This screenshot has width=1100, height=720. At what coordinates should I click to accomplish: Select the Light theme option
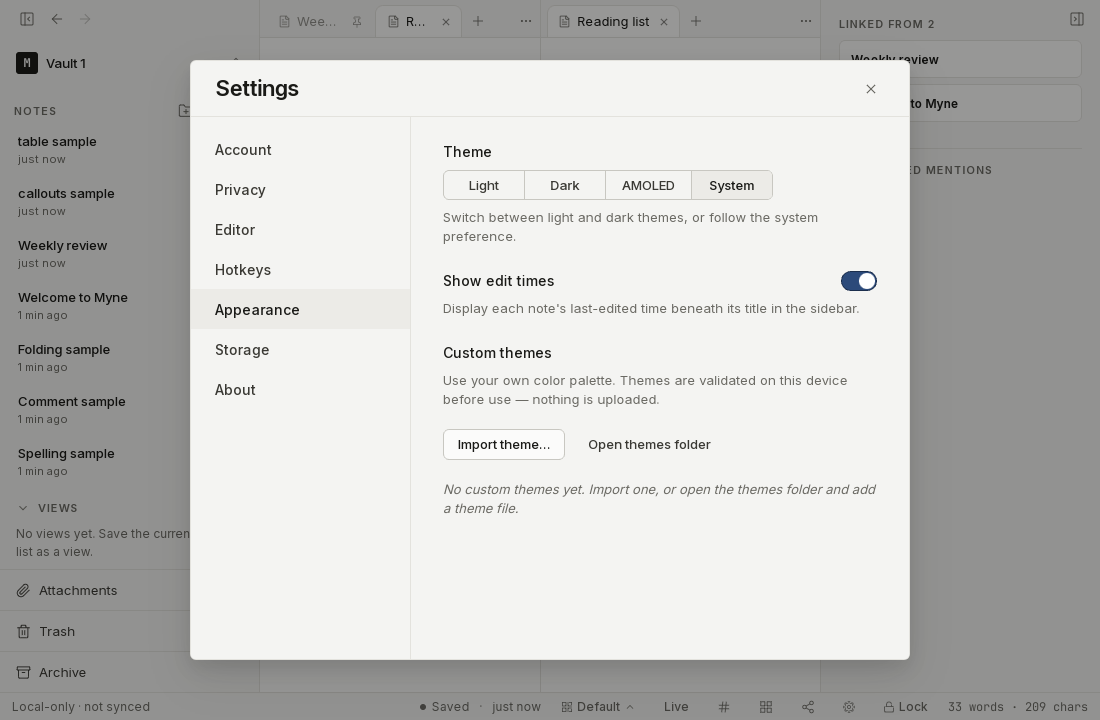(x=483, y=185)
